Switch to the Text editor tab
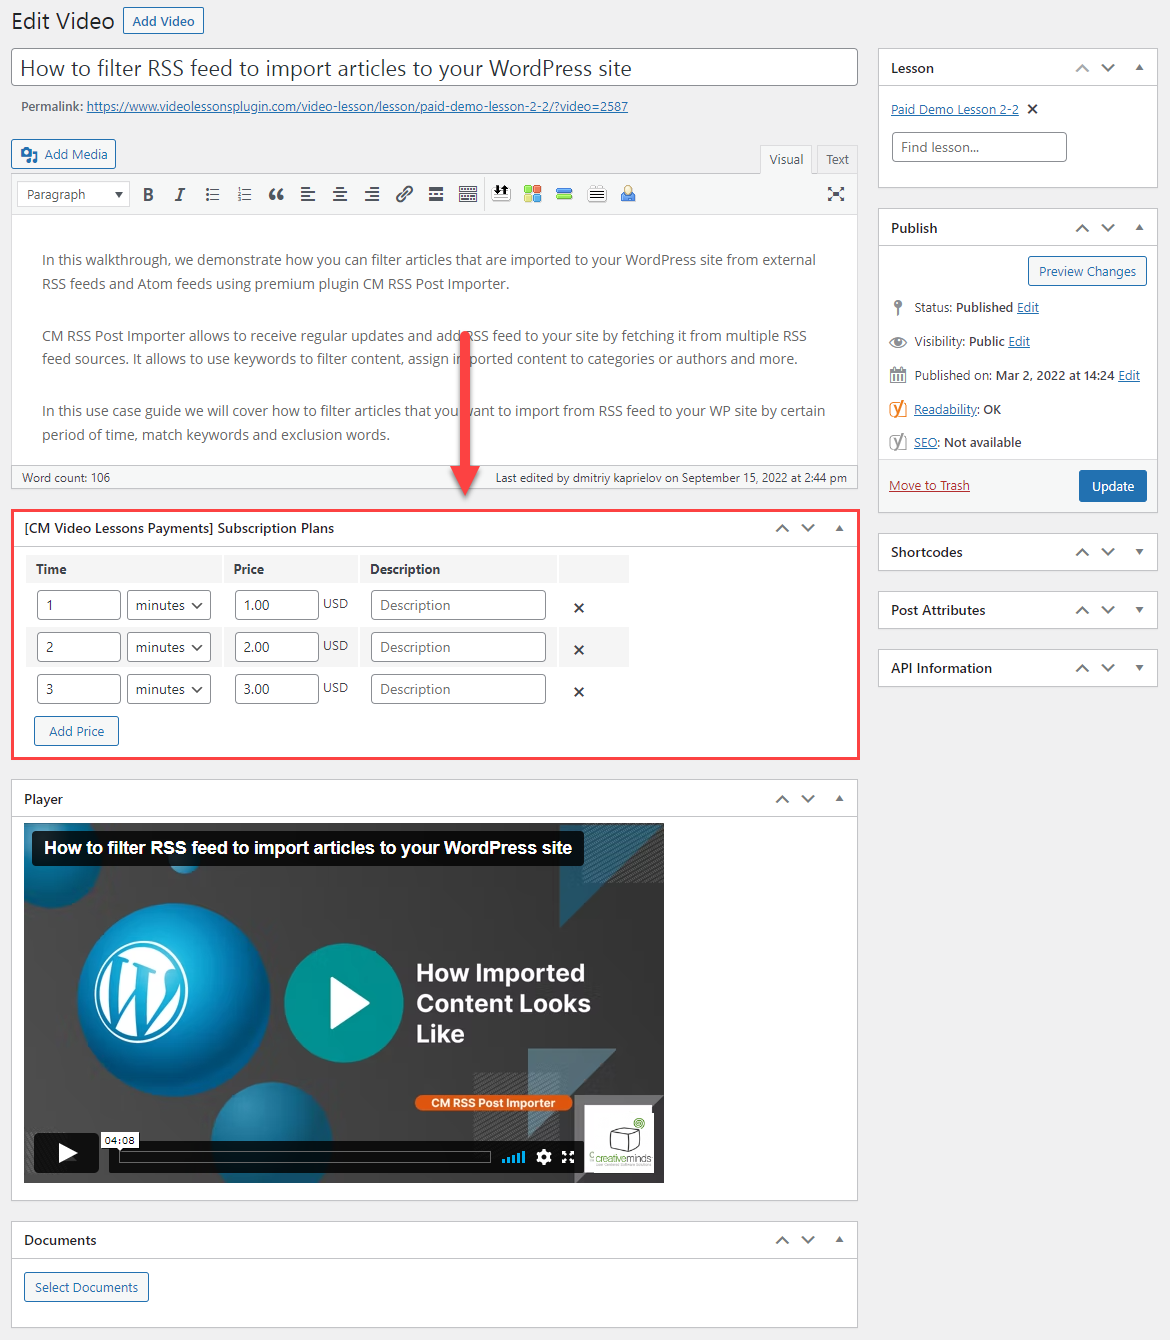 pos(837,160)
